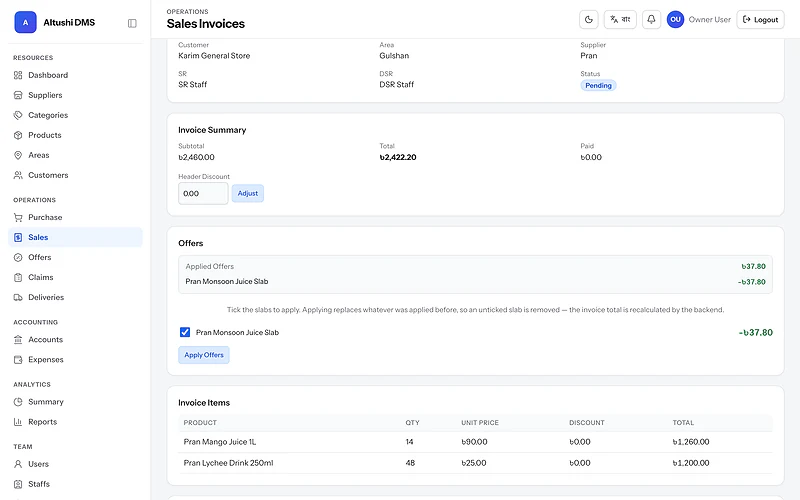Collapse the sidebar panel icon
This screenshot has width=800, height=500.
[x=132, y=23]
